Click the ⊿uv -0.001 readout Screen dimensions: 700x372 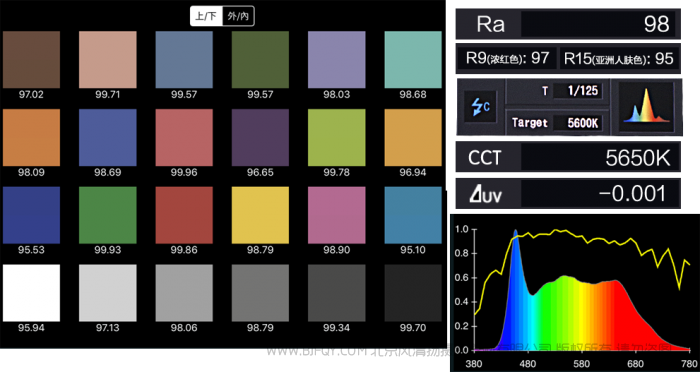(568, 193)
